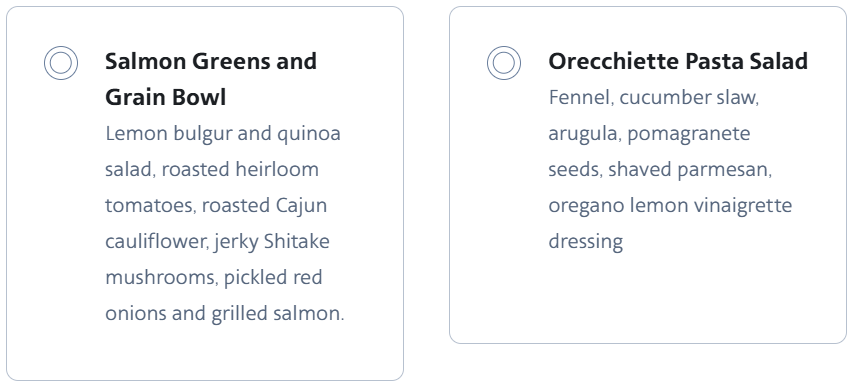Select the Salmon Greens and Grain Bowl radio button
Viewport: 863px width, 391px height.
[61, 63]
